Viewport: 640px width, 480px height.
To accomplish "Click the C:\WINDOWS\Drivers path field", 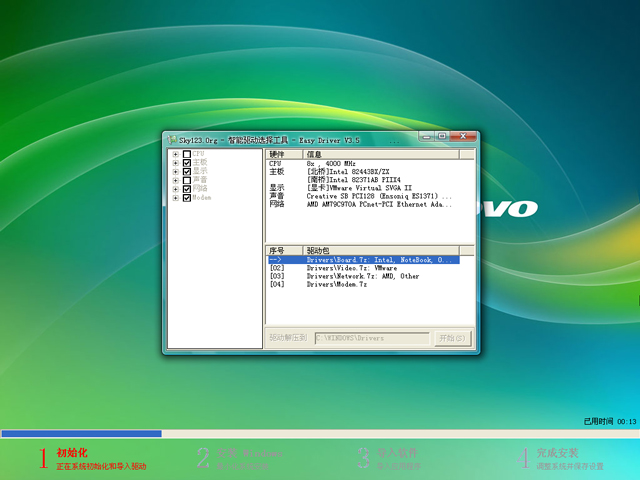I will pos(371,338).
